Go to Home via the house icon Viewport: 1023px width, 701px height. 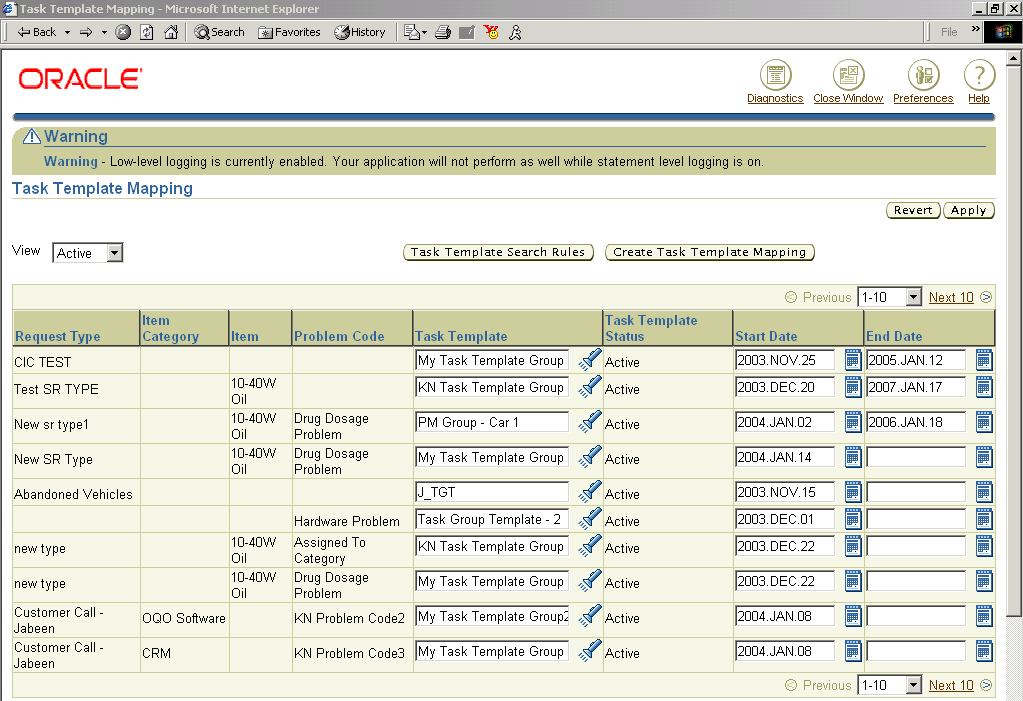(171, 32)
